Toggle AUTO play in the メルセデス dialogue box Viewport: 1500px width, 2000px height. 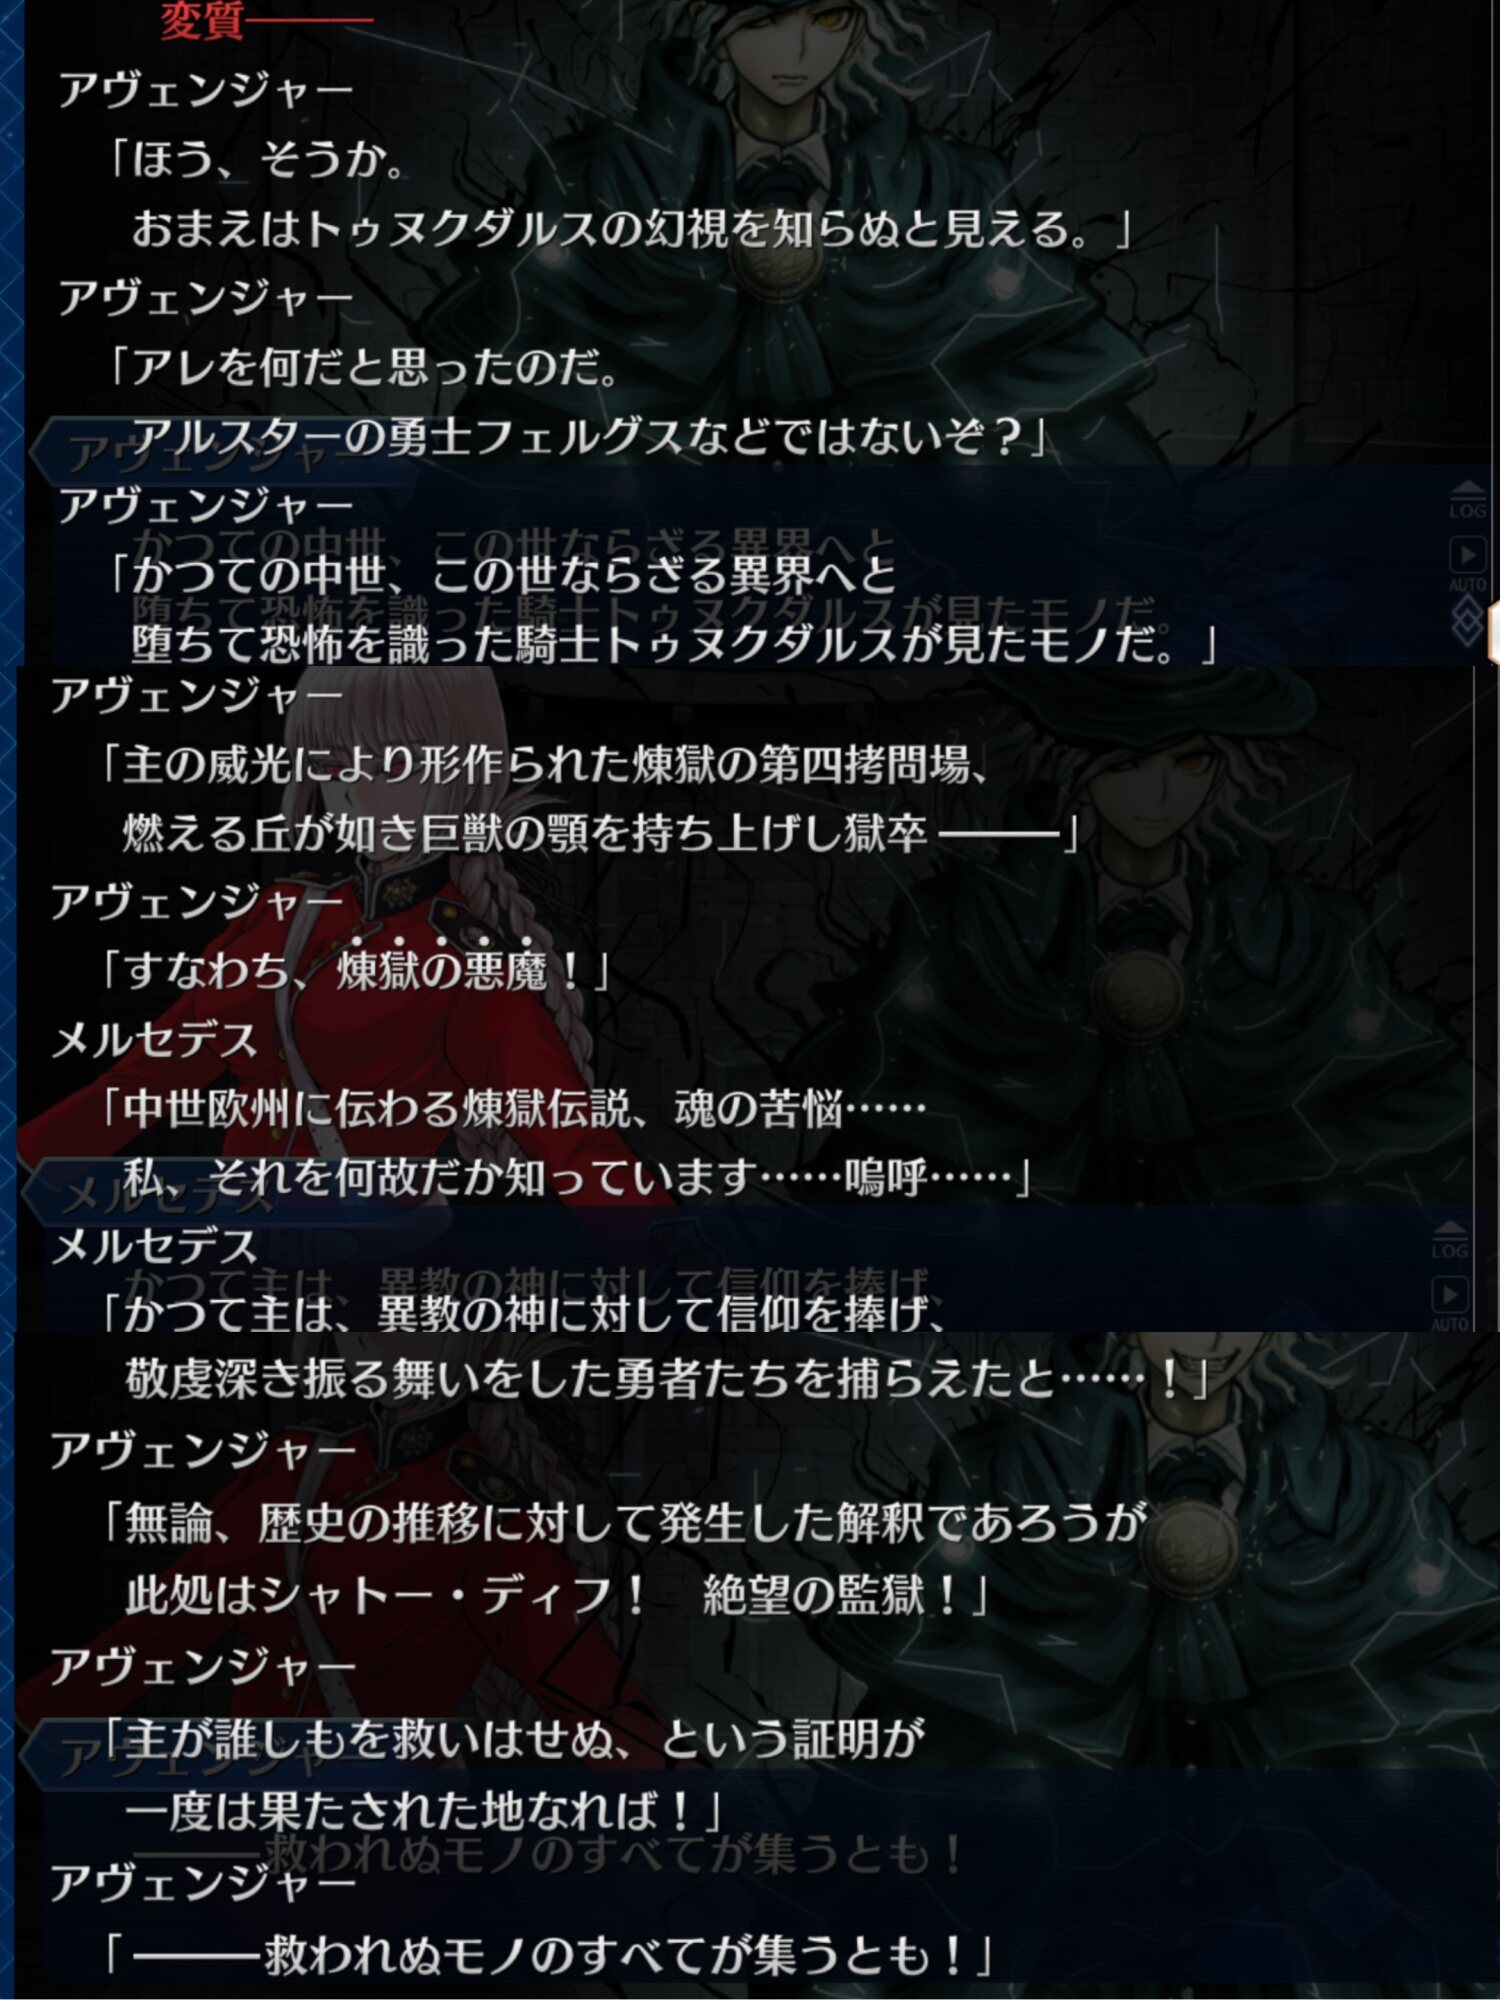[1449, 1303]
